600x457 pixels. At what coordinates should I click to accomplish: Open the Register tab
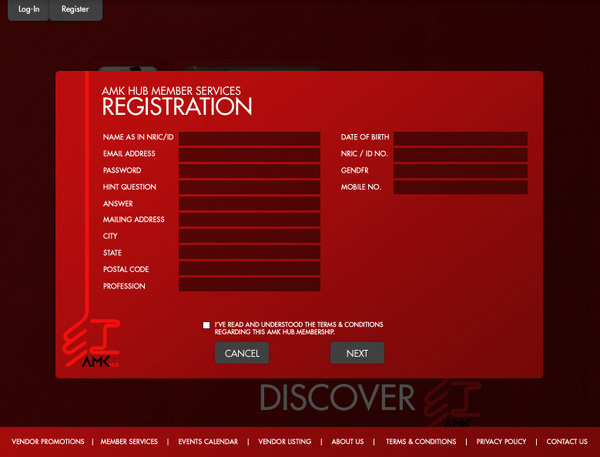(75, 10)
